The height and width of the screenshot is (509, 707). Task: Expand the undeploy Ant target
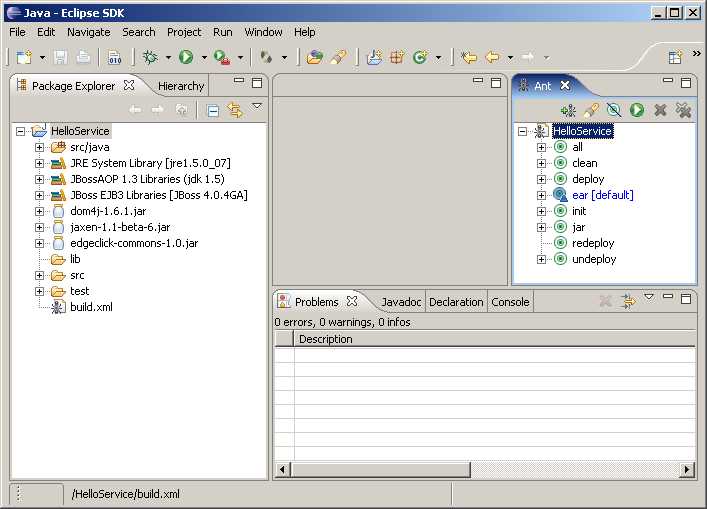tap(542, 259)
